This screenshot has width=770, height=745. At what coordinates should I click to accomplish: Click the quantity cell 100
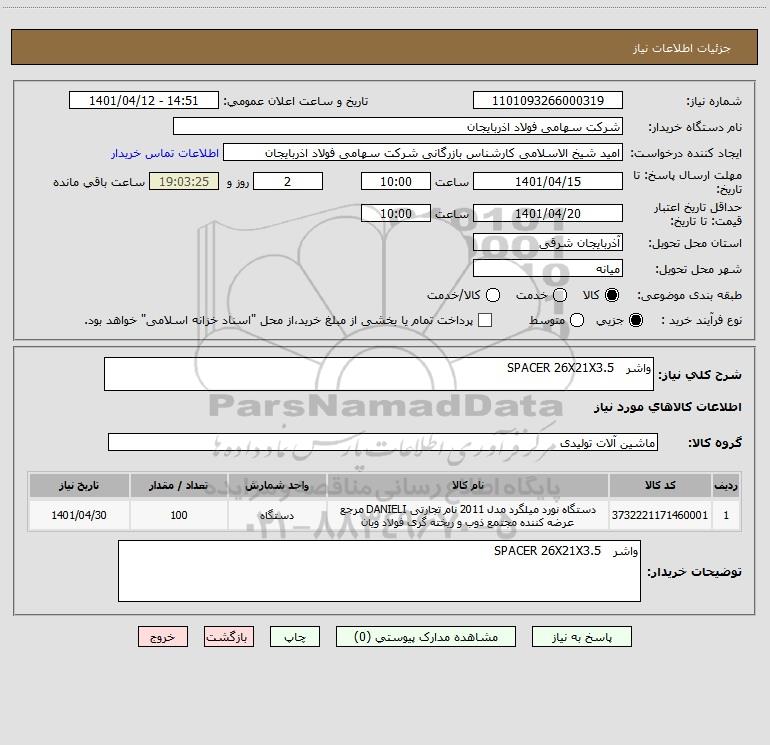pos(179,515)
